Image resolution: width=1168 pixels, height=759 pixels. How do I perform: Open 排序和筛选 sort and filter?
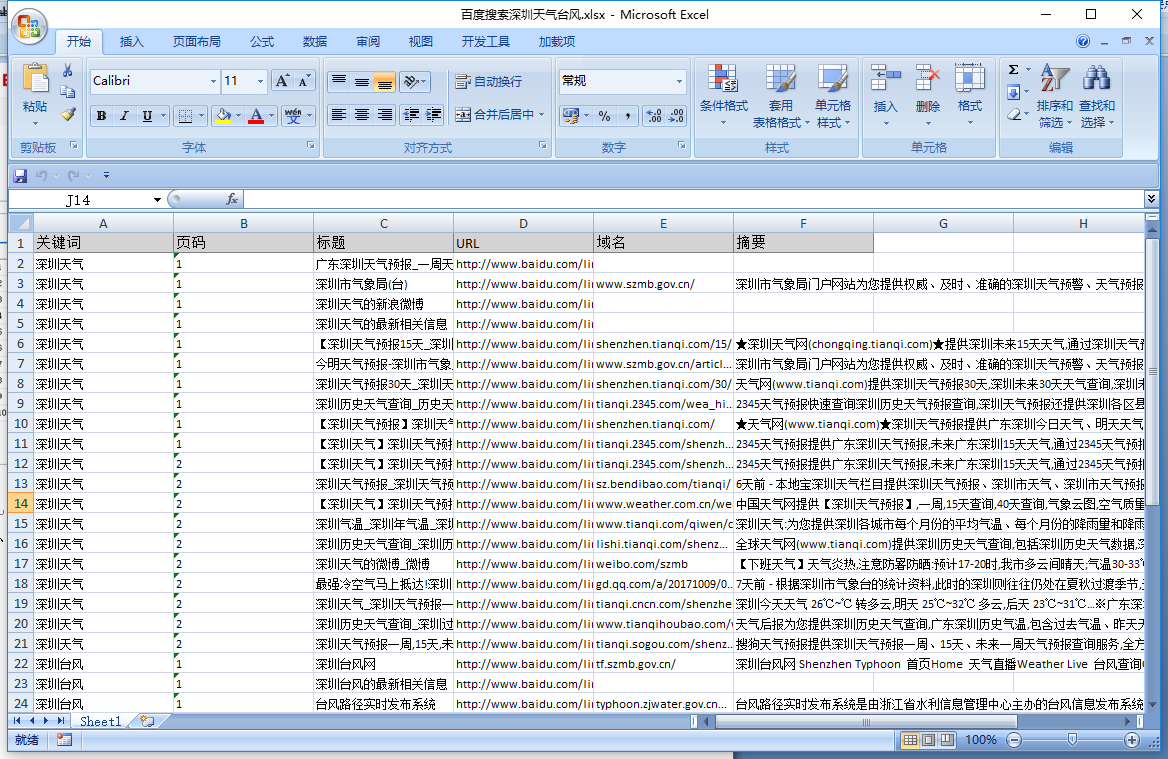(x=1055, y=95)
